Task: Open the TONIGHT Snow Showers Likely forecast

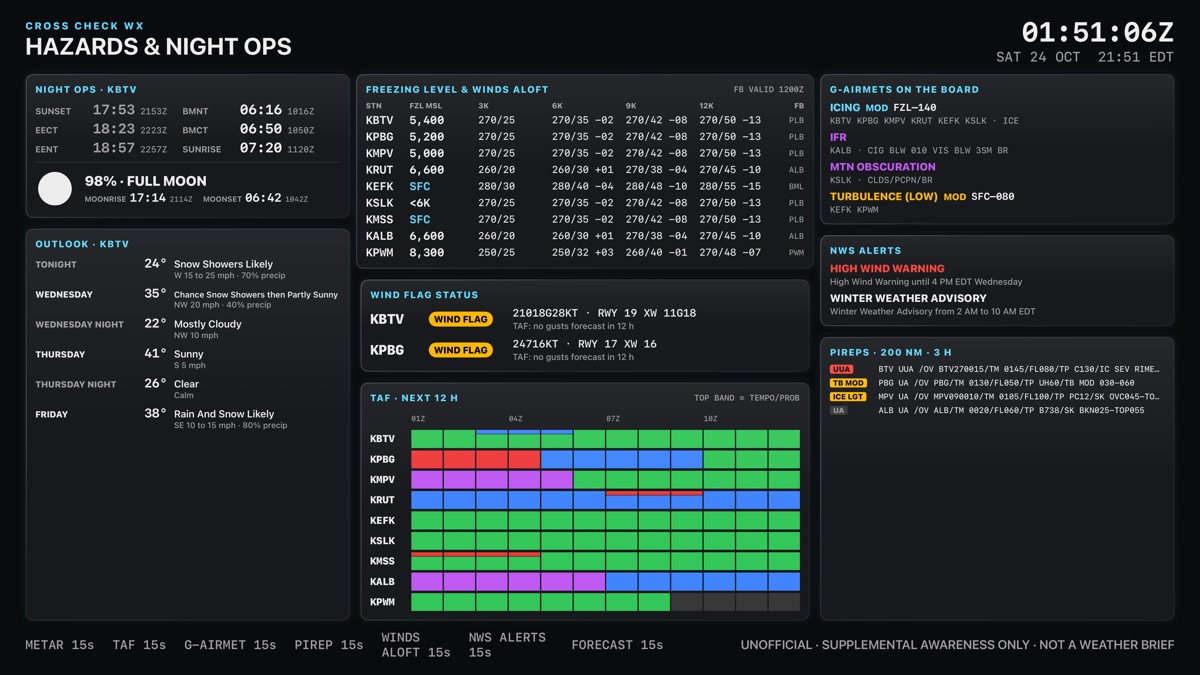Action: coord(188,269)
